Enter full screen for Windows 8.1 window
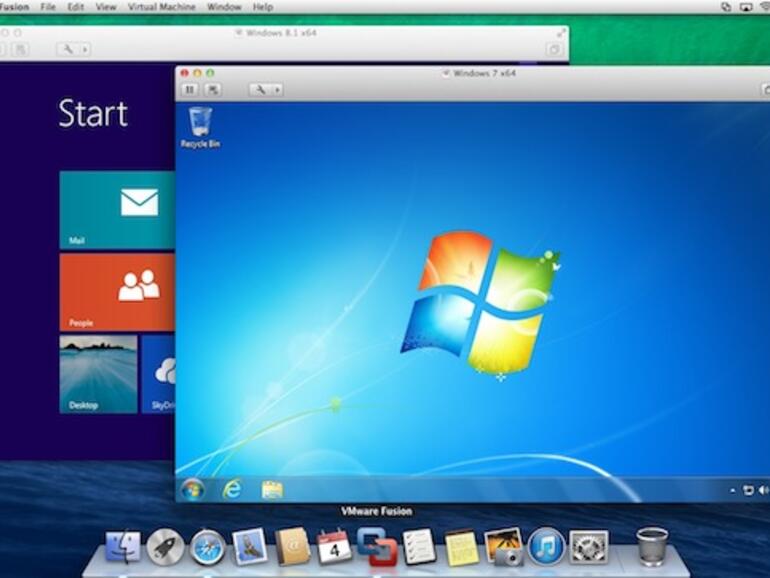This screenshot has height=578, width=770. [561, 33]
